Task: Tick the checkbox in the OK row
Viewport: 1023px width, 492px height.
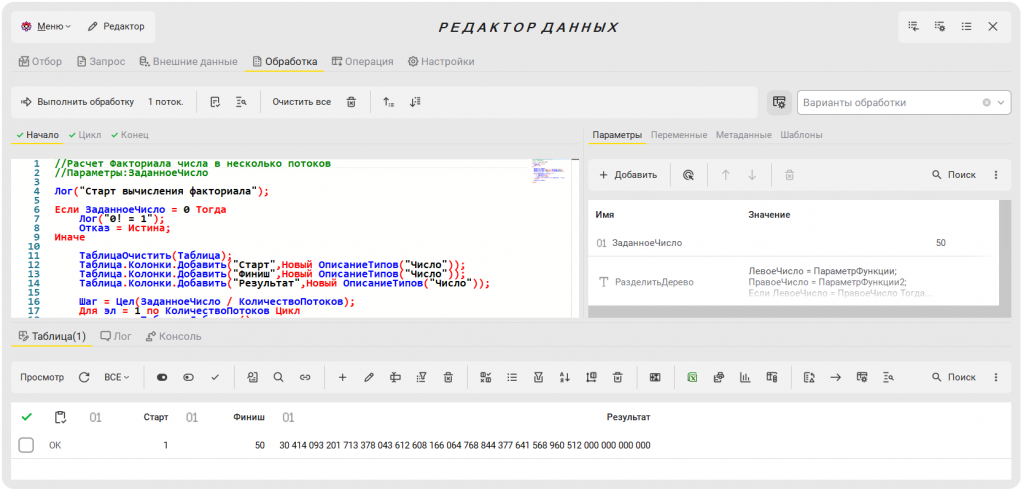Action: pos(26,445)
